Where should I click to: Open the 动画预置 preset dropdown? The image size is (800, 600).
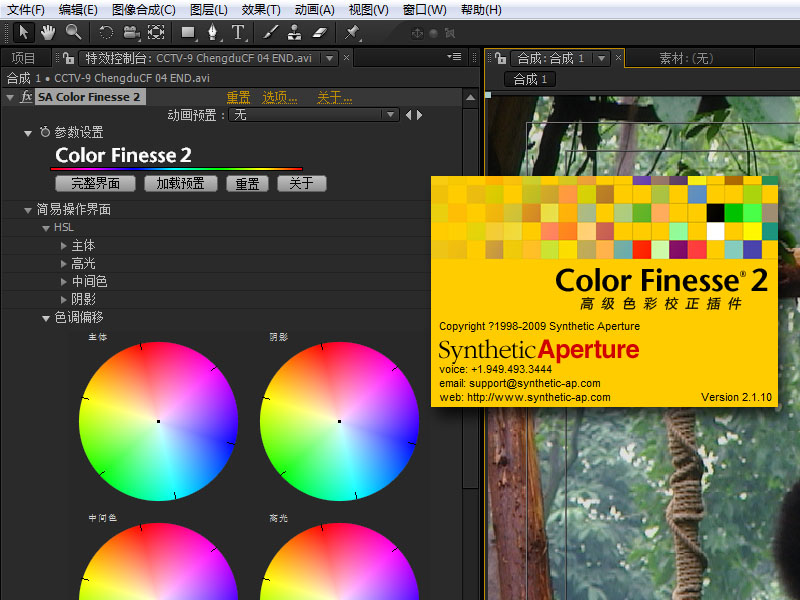(x=314, y=115)
